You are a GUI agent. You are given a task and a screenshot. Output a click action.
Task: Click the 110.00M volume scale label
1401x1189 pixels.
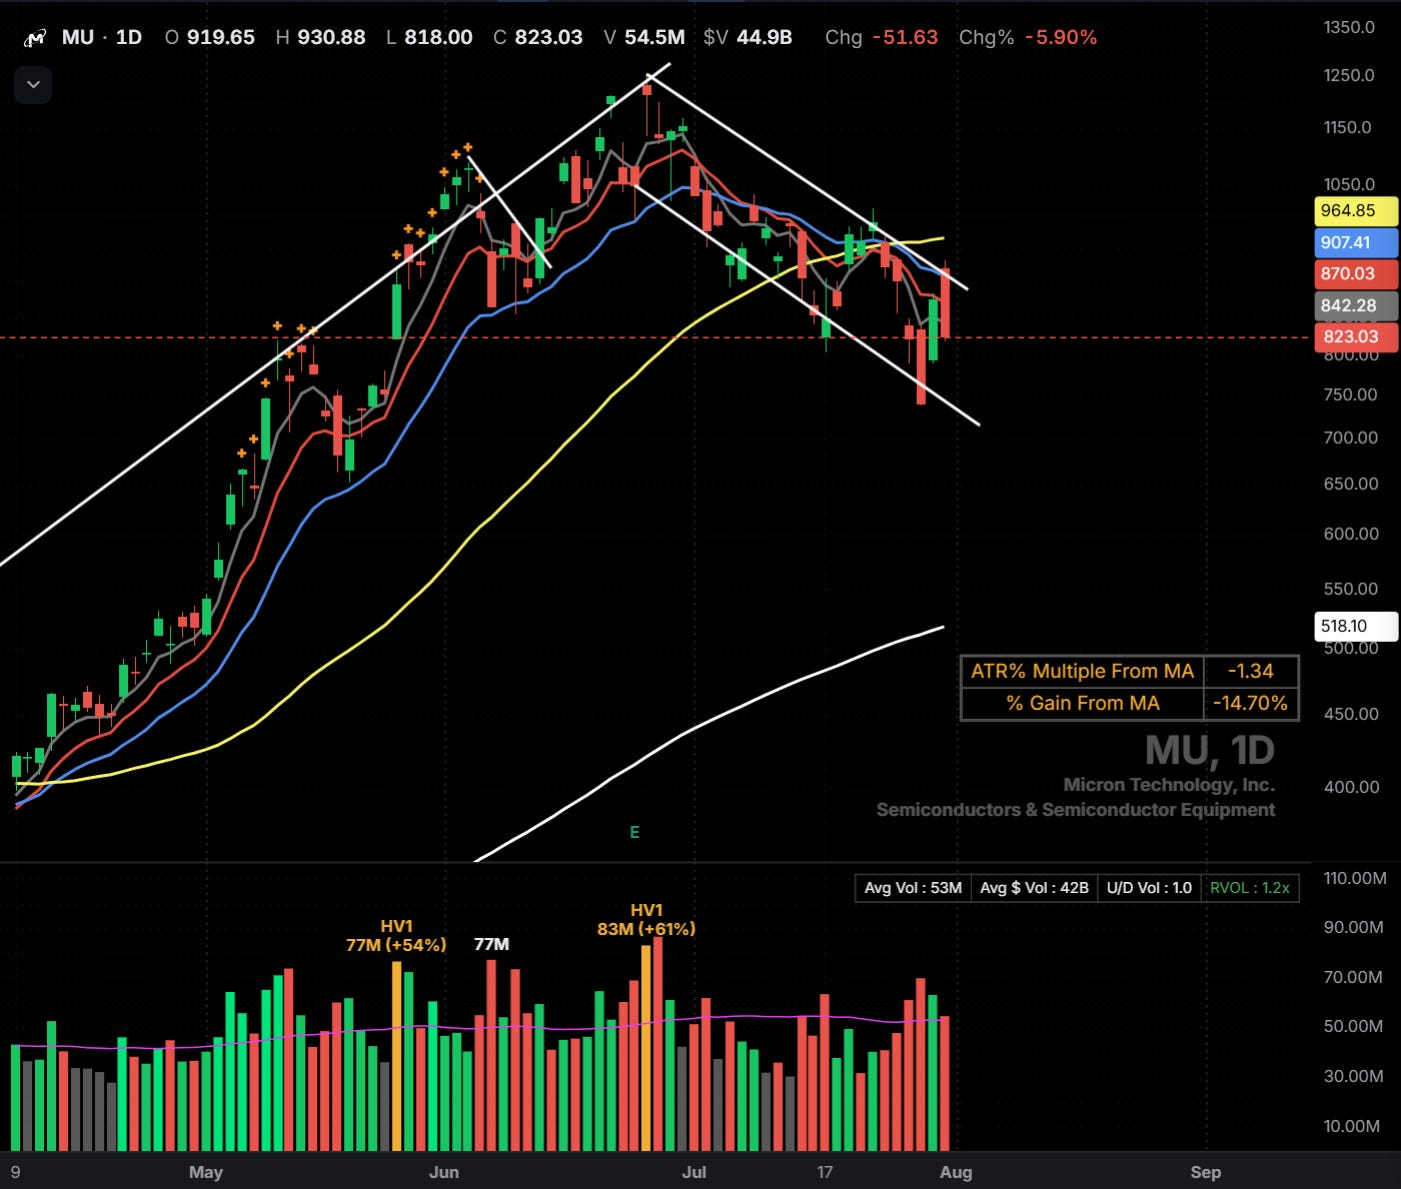pos(1355,878)
